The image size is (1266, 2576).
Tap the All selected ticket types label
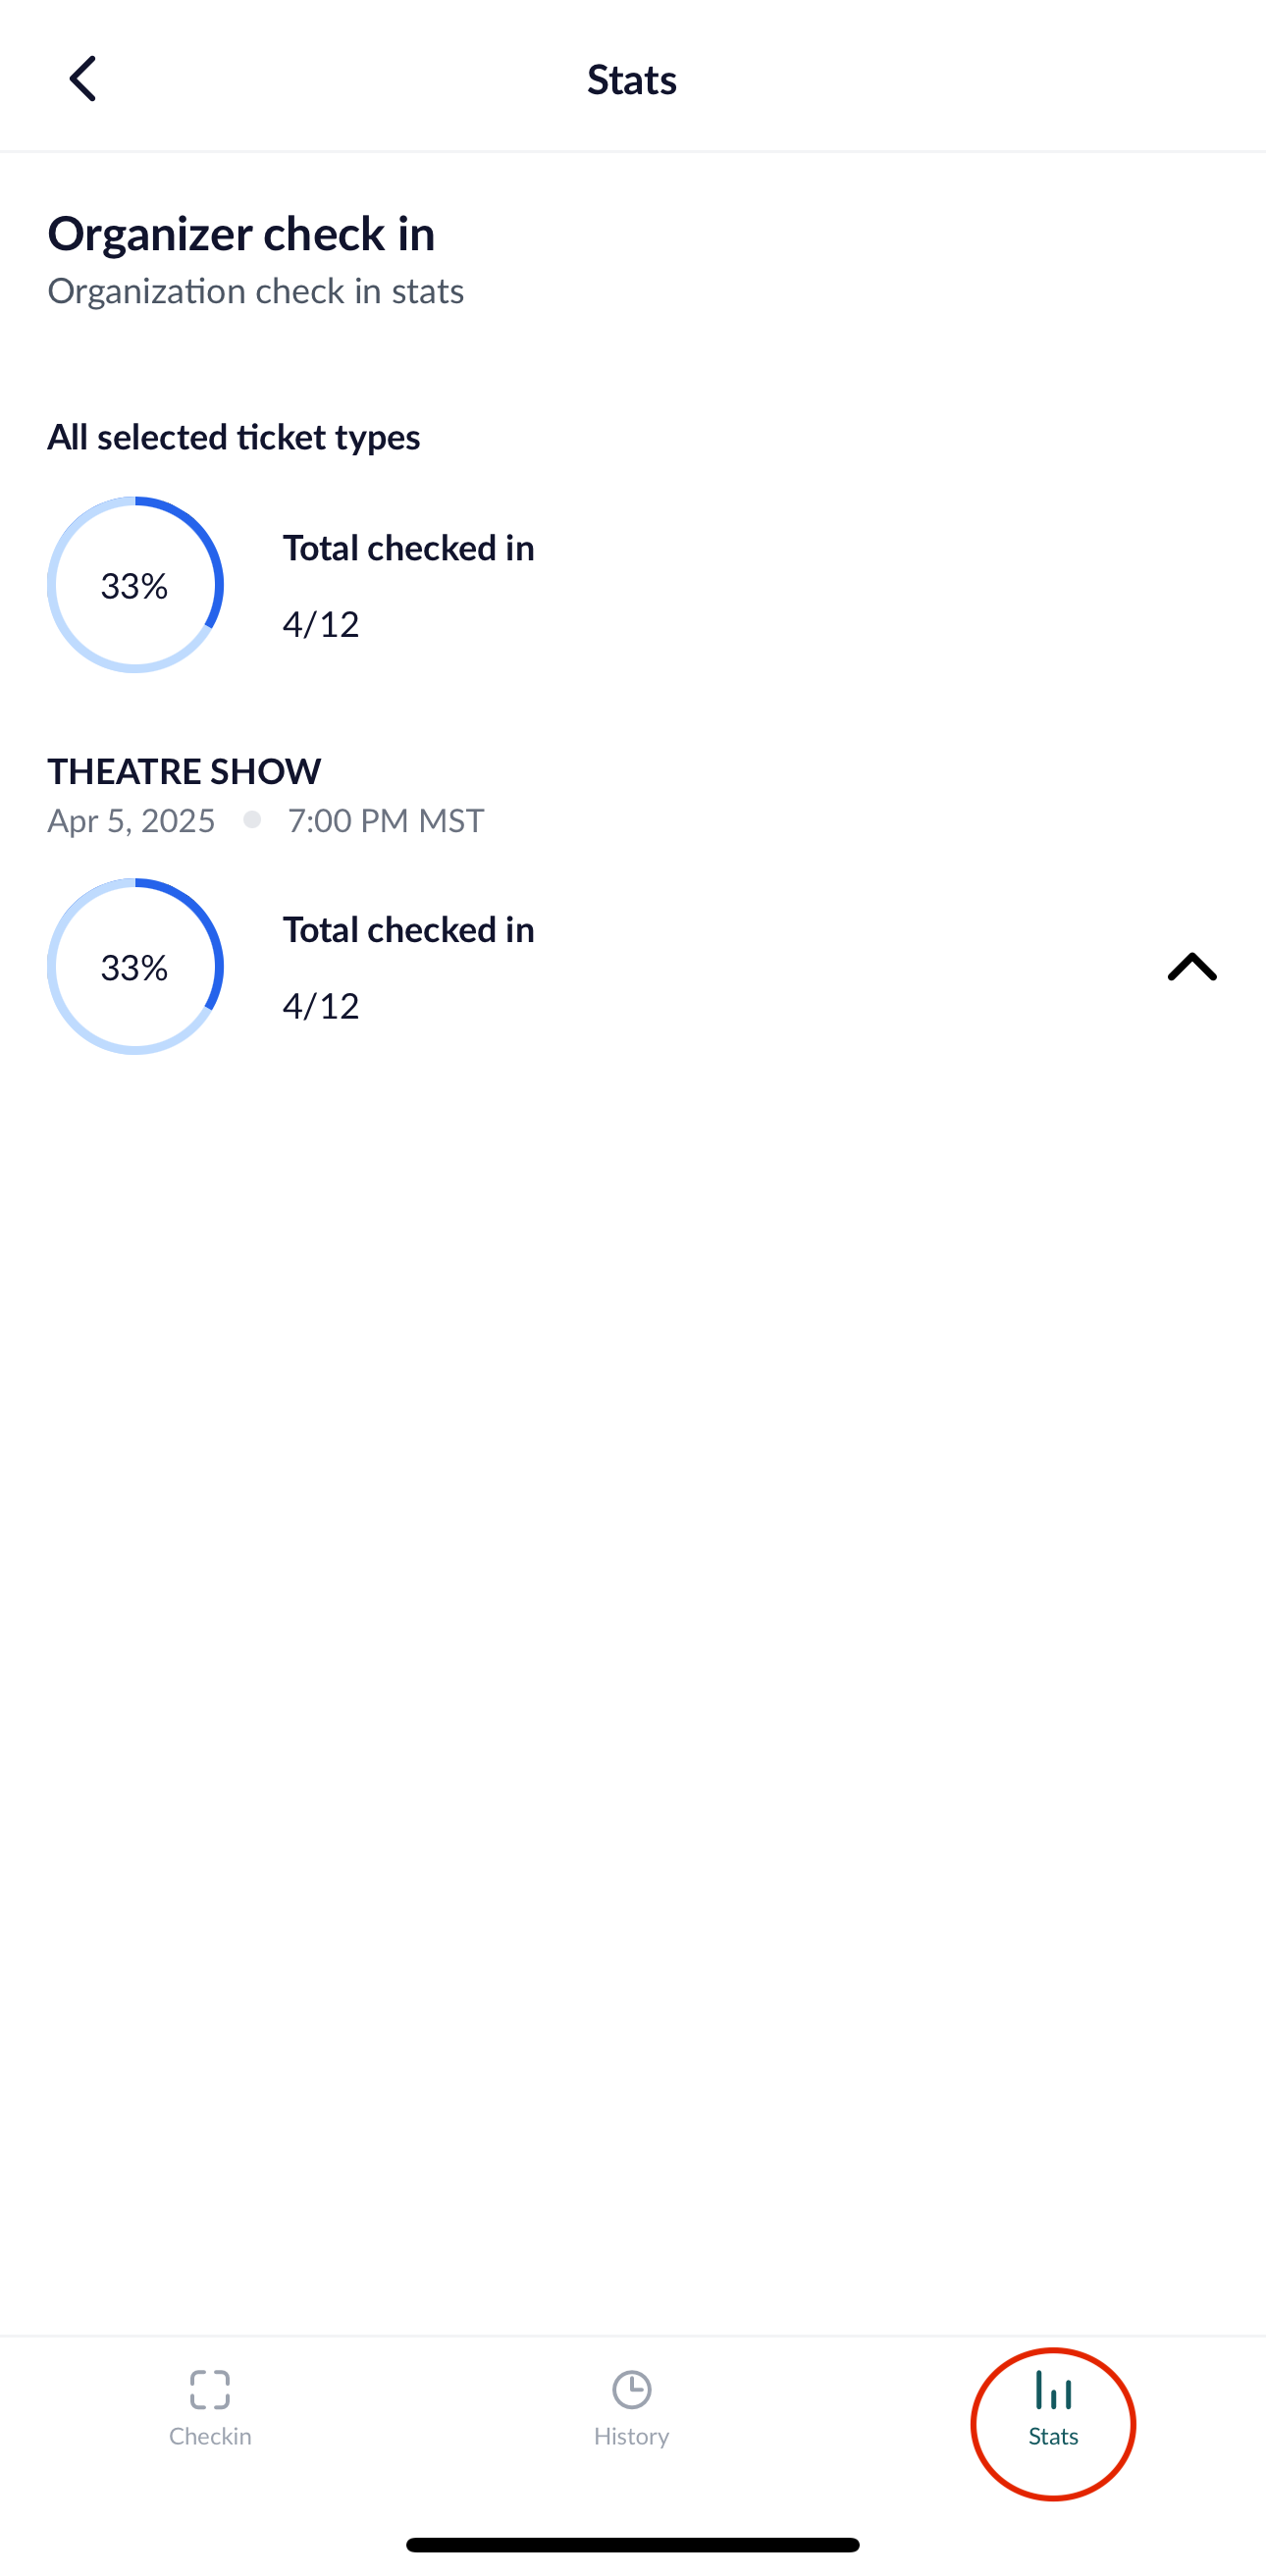pyautogui.click(x=233, y=437)
